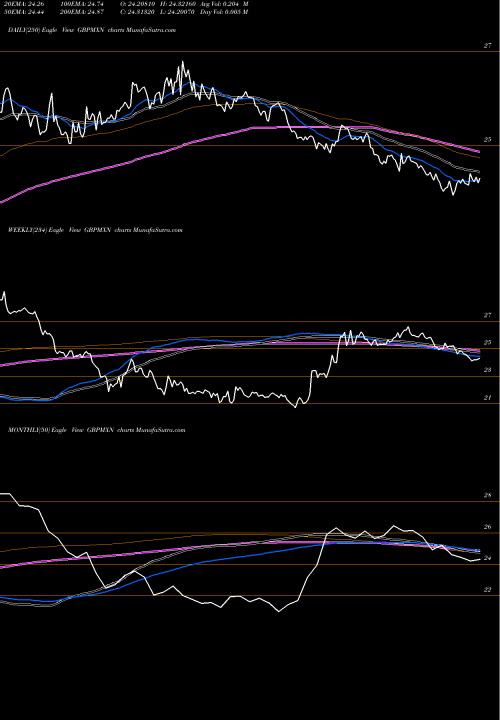Select the high price H: 24.32160
This screenshot has width=500, height=720.
[179, 4]
